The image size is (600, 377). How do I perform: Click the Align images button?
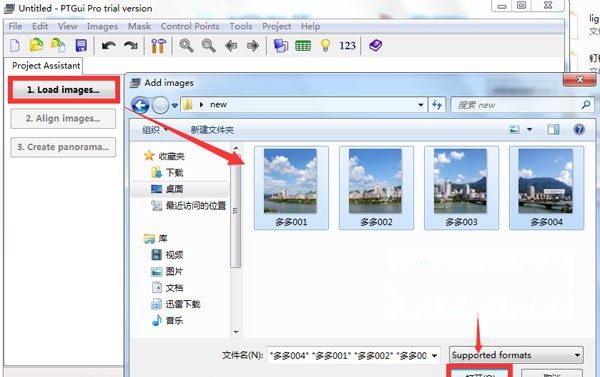(x=63, y=119)
